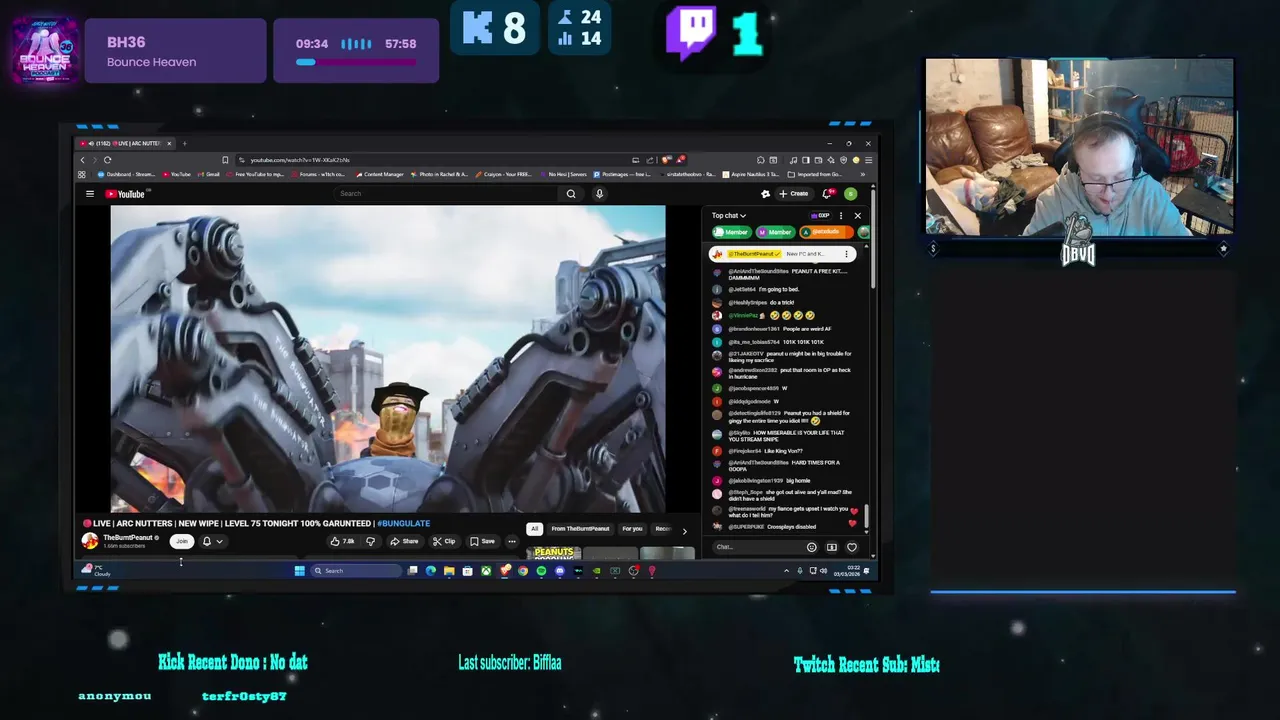The height and width of the screenshot is (720, 1280).
Task: Click the live video player
Action: 388,359
